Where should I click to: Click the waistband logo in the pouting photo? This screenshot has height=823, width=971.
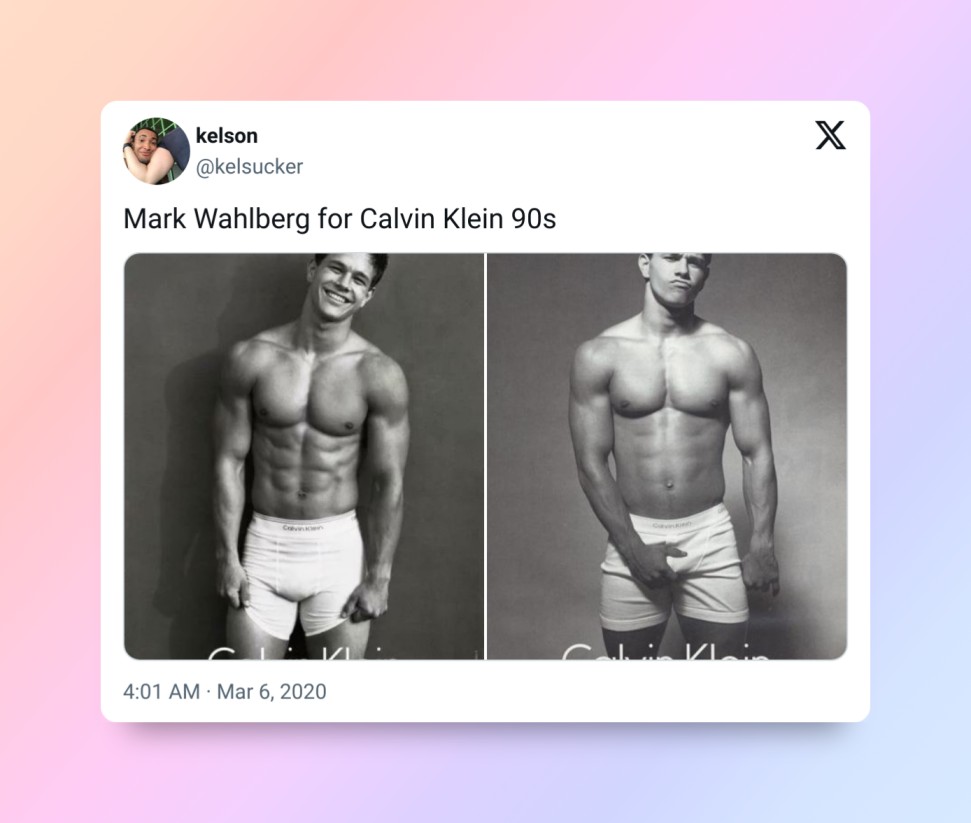[x=672, y=525]
